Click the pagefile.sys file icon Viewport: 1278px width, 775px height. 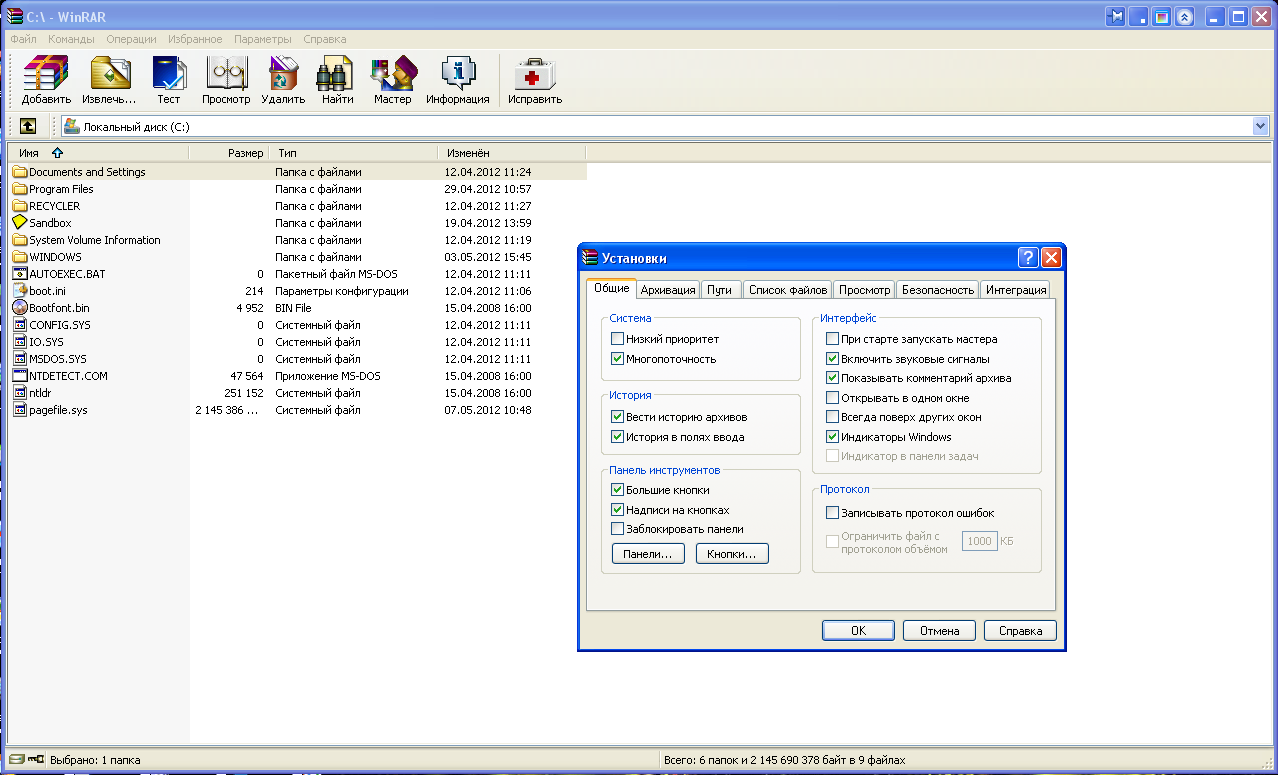click(x=19, y=410)
